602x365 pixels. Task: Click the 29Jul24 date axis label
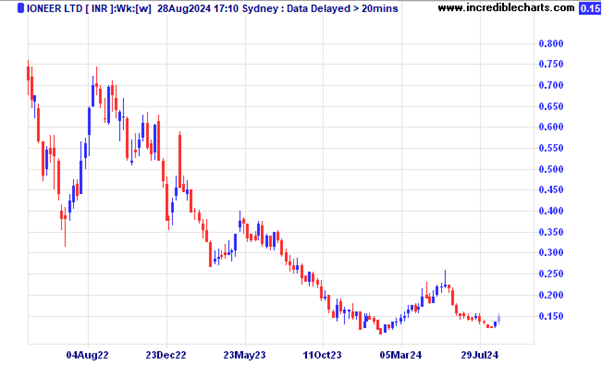(x=480, y=355)
